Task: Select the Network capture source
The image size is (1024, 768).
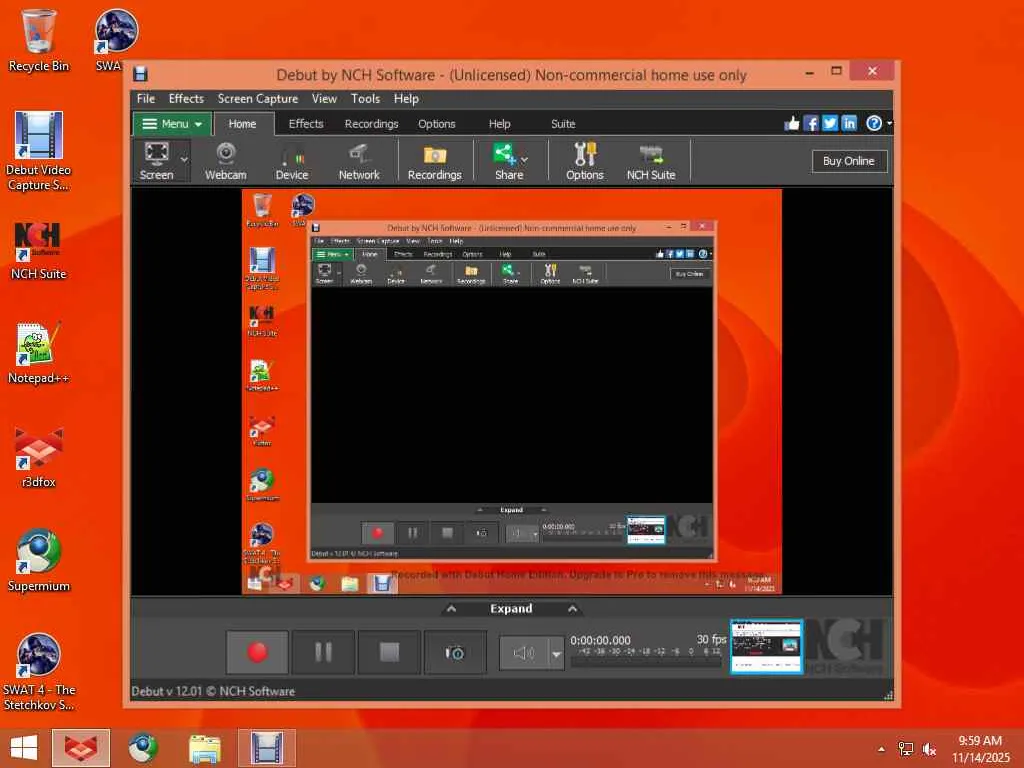Action: click(359, 161)
